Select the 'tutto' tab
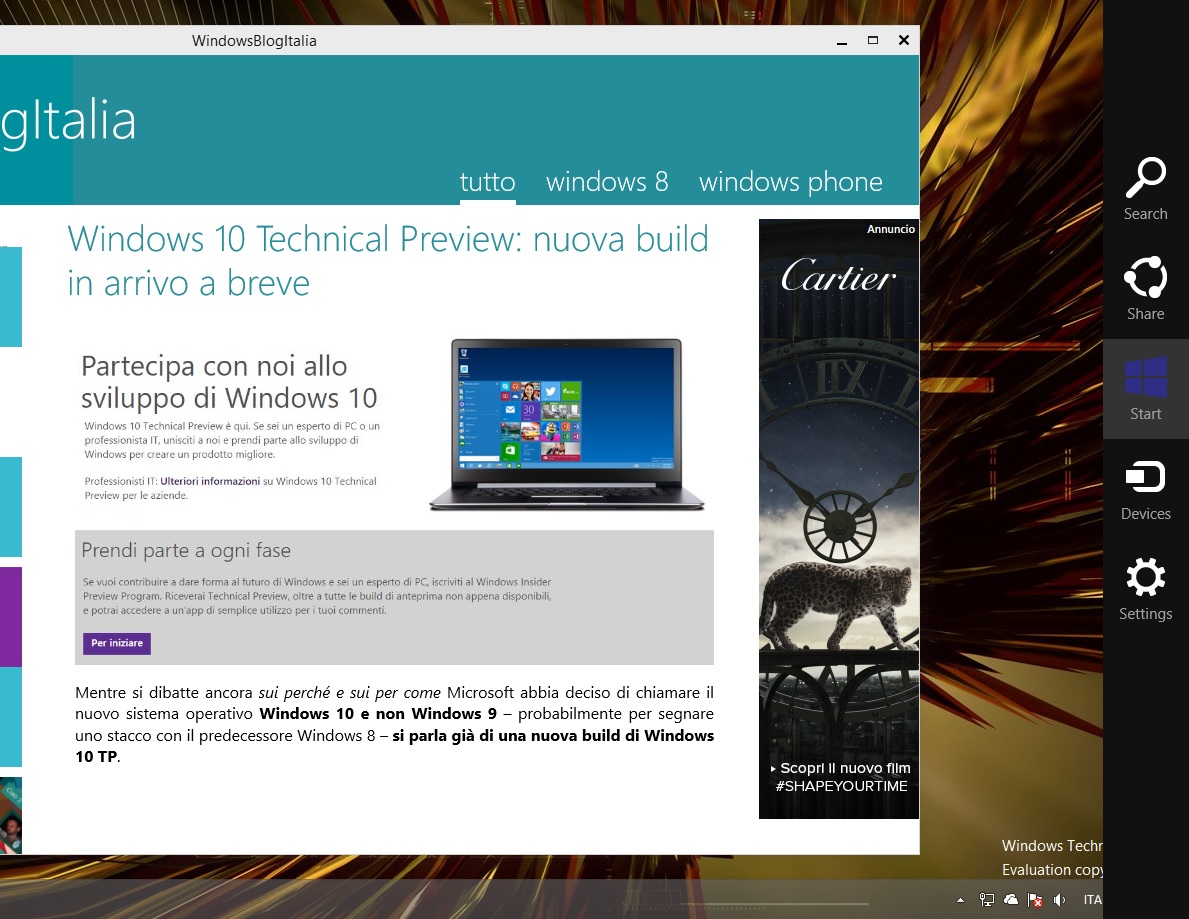The image size is (1189, 919). point(488,182)
